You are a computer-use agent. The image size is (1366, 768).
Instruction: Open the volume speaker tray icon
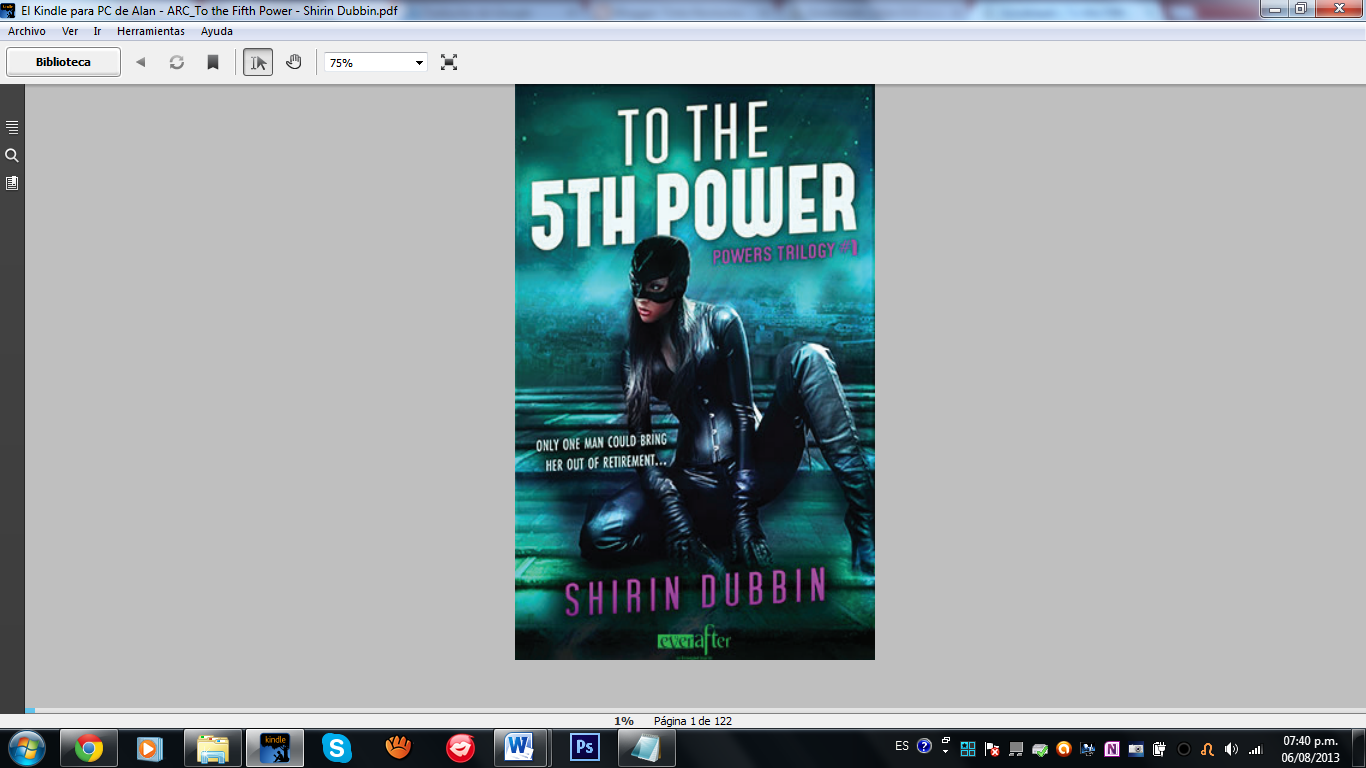(1231, 749)
